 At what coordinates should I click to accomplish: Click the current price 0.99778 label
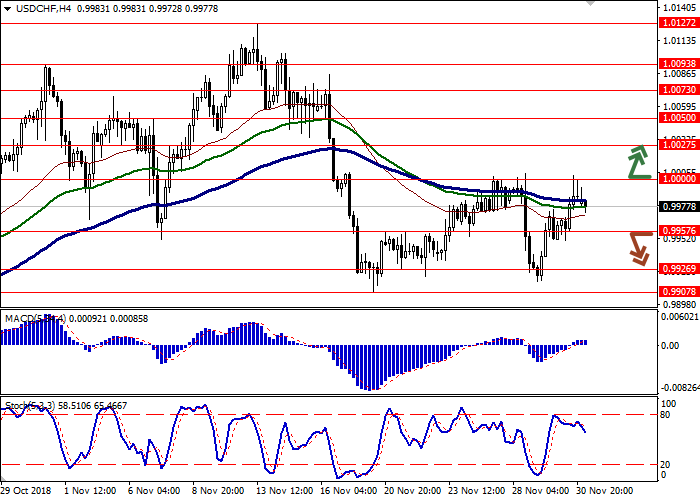click(677, 206)
